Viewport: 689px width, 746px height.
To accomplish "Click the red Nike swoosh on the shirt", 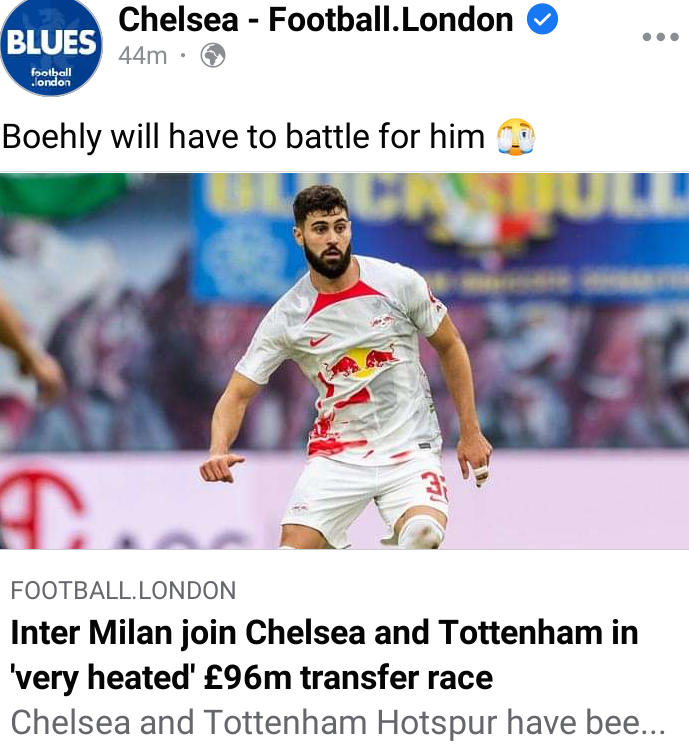I will click(x=320, y=340).
